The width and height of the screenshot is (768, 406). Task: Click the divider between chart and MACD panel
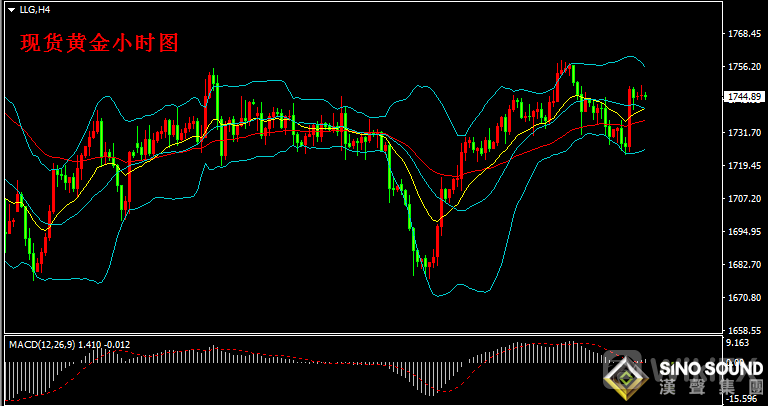360,335
